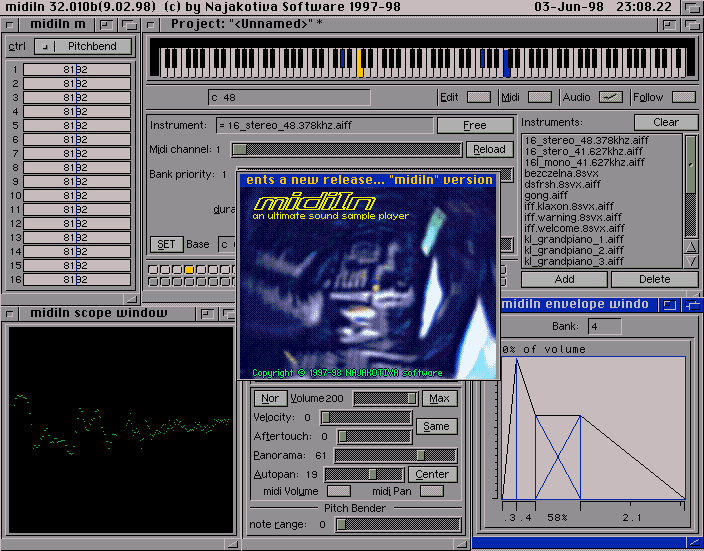Click the midiIn splash screen image
Viewport: 704px width, 551px height.
pos(368,283)
